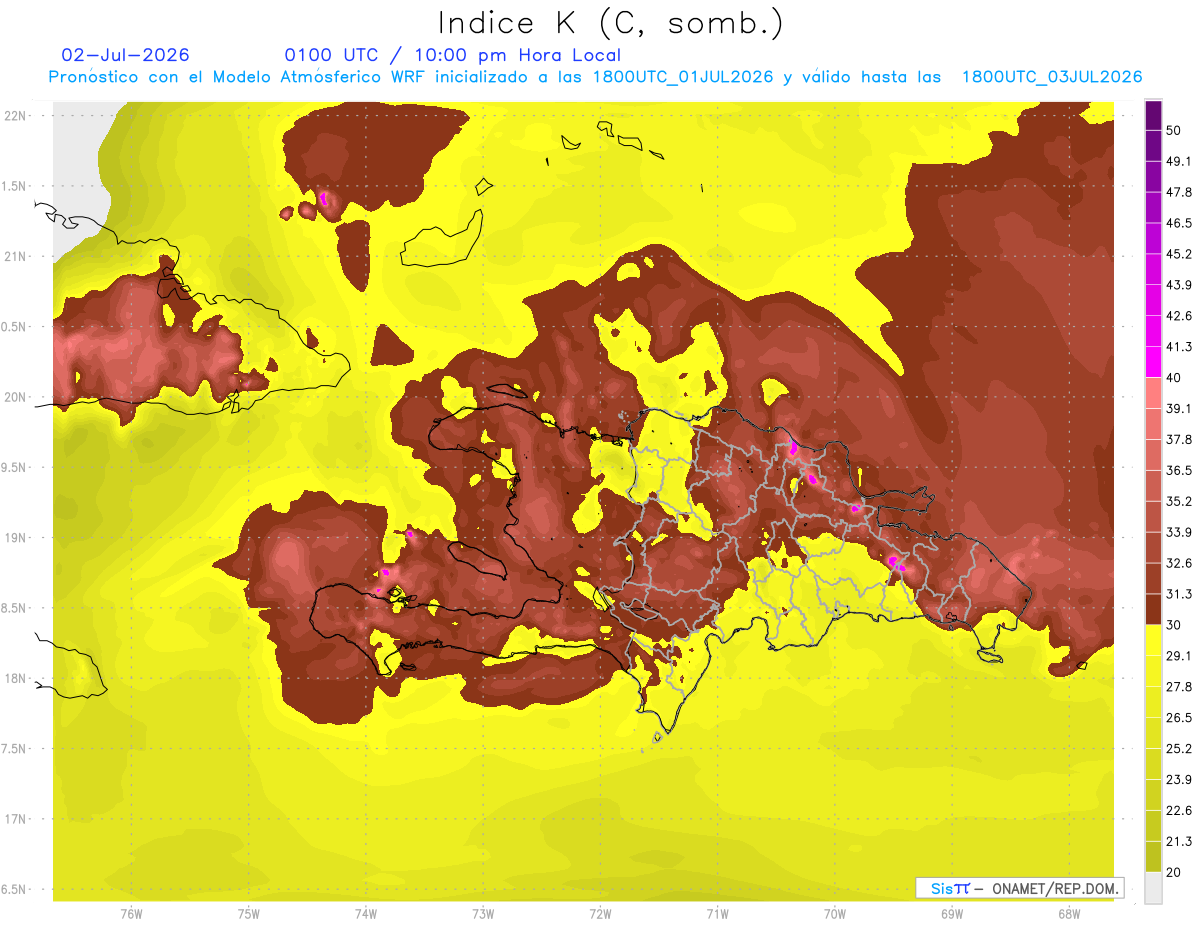This screenshot has width=1200, height=927.
Task: Click the longitude label '75W'
Action: pyautogui.click(x=249, y=914)
